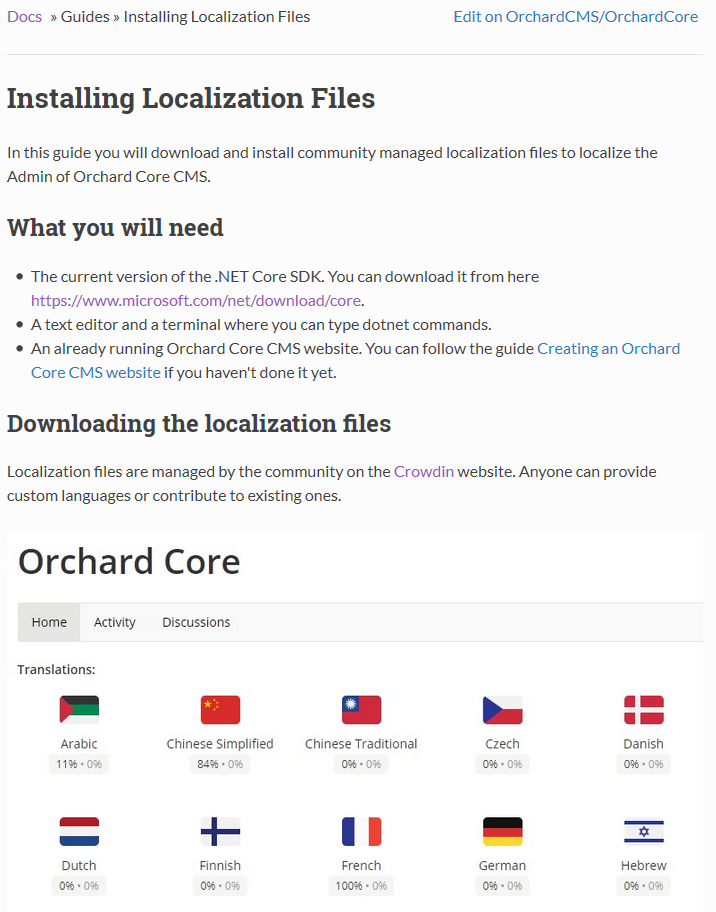Click the Translations: label
Screen dimensions: 716x912
point(56,669)
